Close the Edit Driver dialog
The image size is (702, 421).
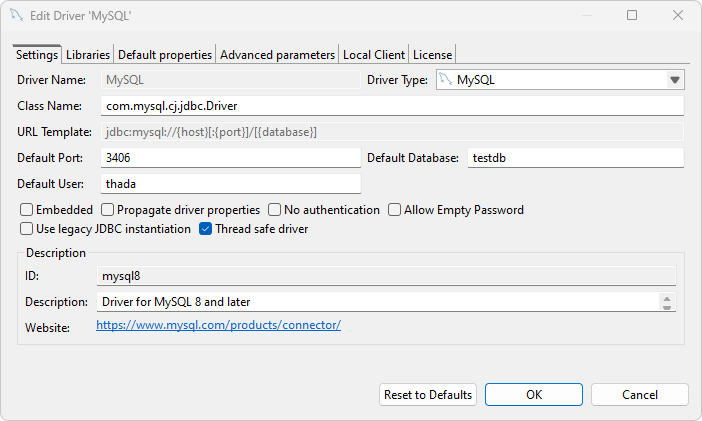678,16
